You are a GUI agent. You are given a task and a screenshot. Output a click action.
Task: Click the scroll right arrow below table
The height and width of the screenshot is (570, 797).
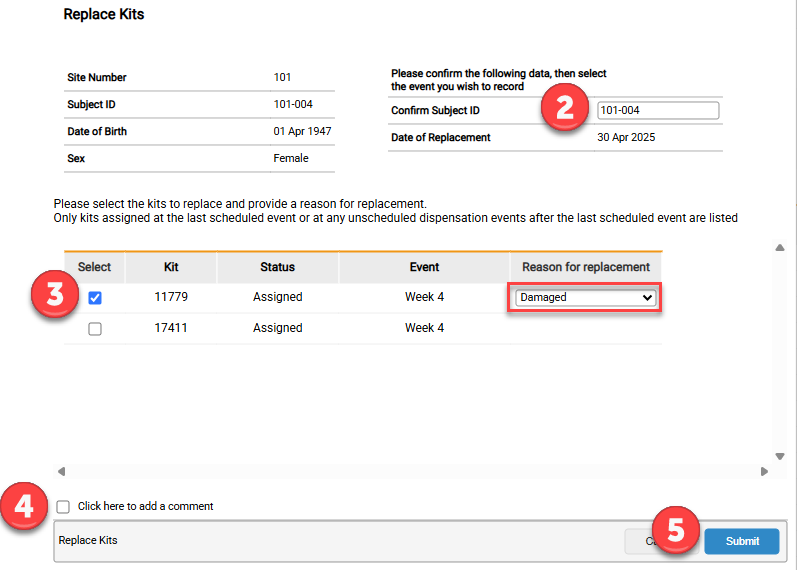click(x=764, y=471)
